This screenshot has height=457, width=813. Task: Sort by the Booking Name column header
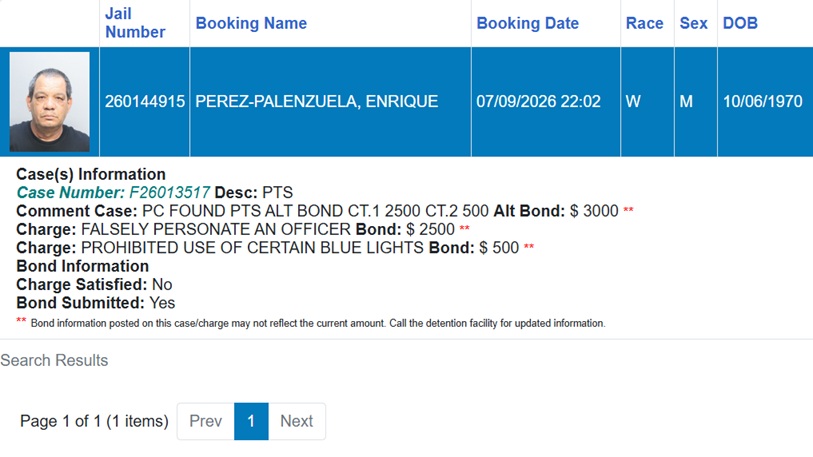(x=251, y=23)
